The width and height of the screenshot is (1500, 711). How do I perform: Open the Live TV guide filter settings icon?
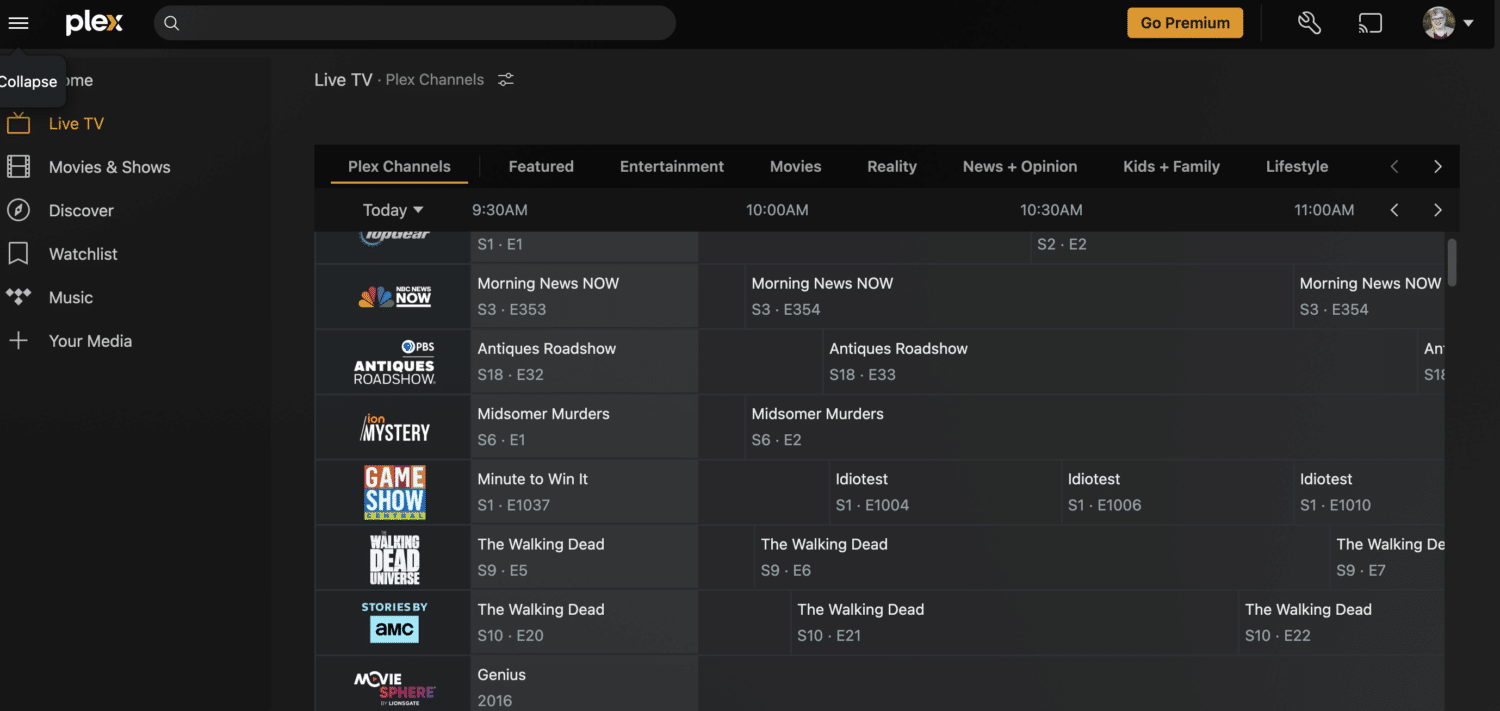506,80
